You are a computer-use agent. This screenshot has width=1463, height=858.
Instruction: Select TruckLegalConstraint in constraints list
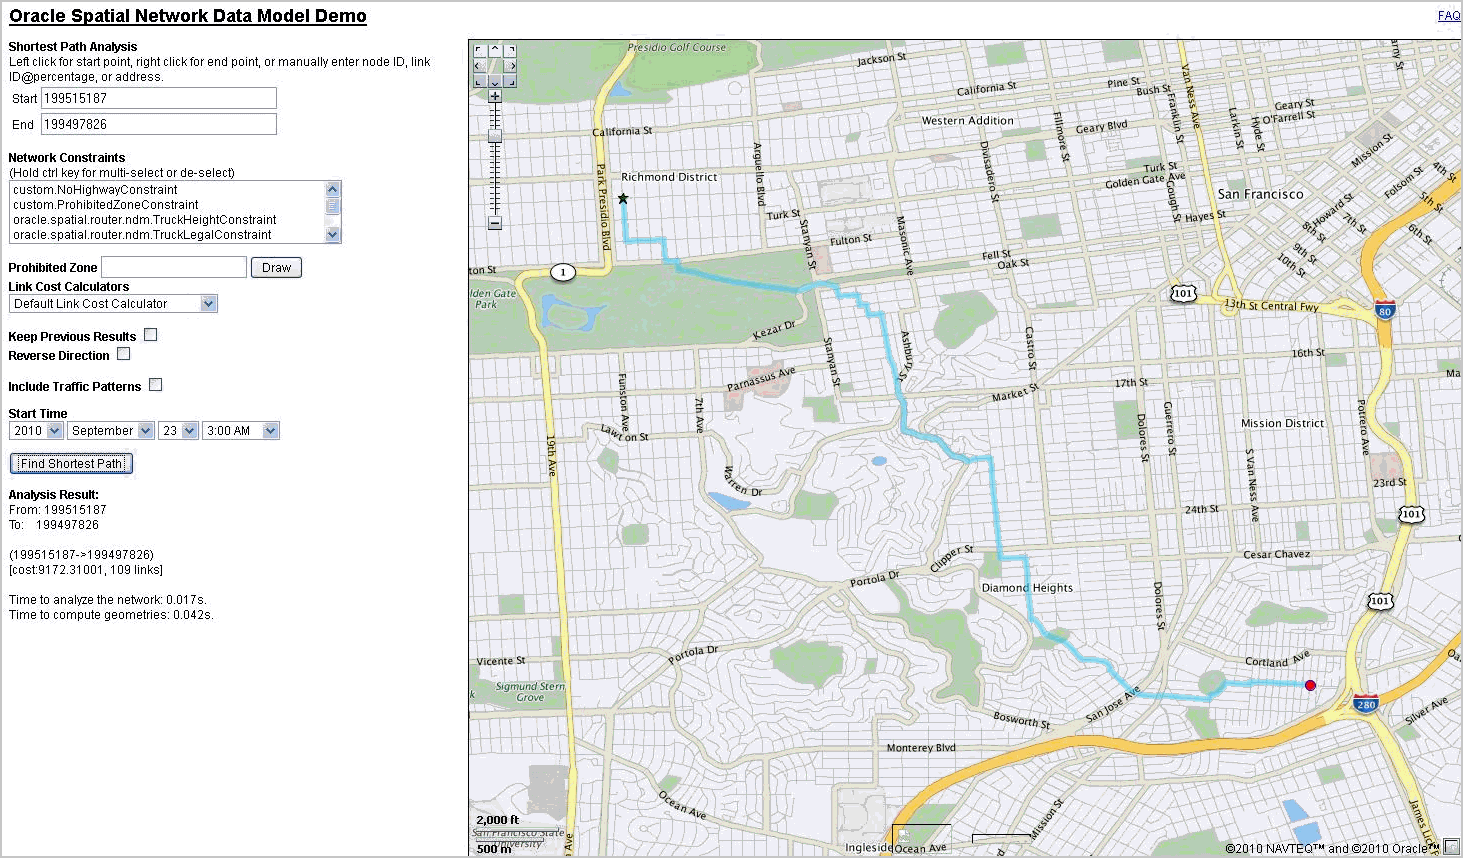click(167, 235)
